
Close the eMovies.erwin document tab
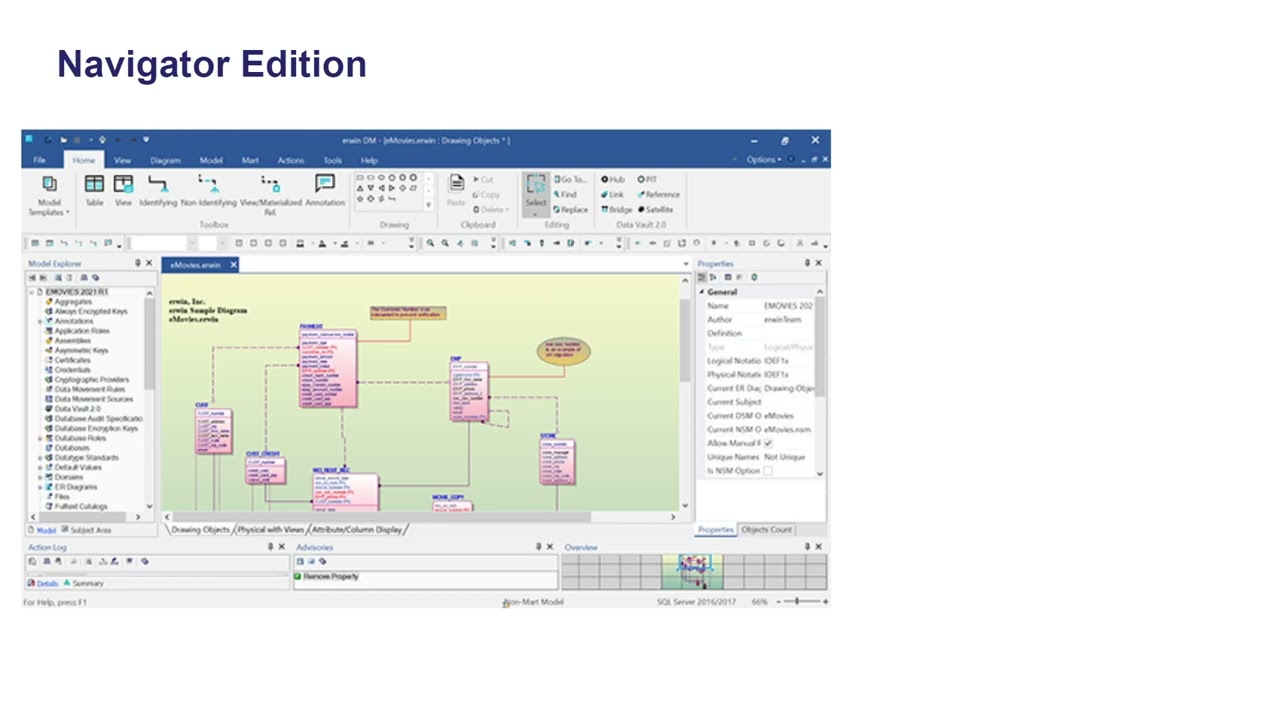pos(233,265)
